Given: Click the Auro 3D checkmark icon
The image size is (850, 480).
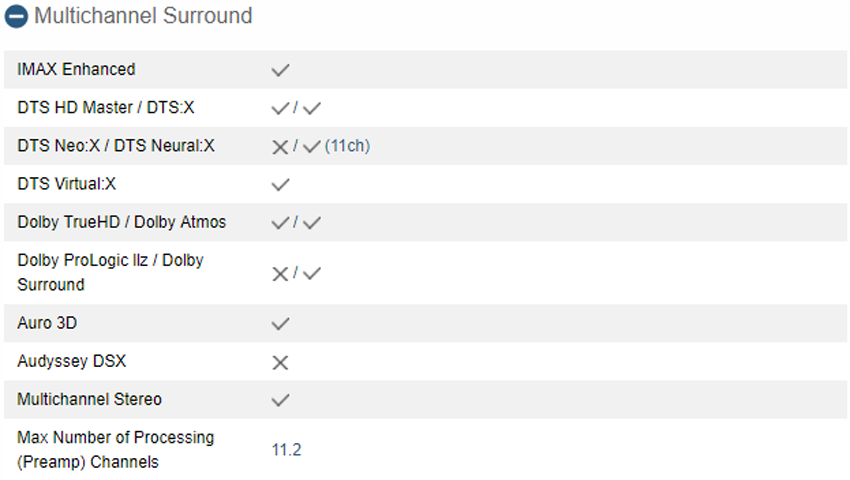Looking at the screenshot, I should pos(280,324).
